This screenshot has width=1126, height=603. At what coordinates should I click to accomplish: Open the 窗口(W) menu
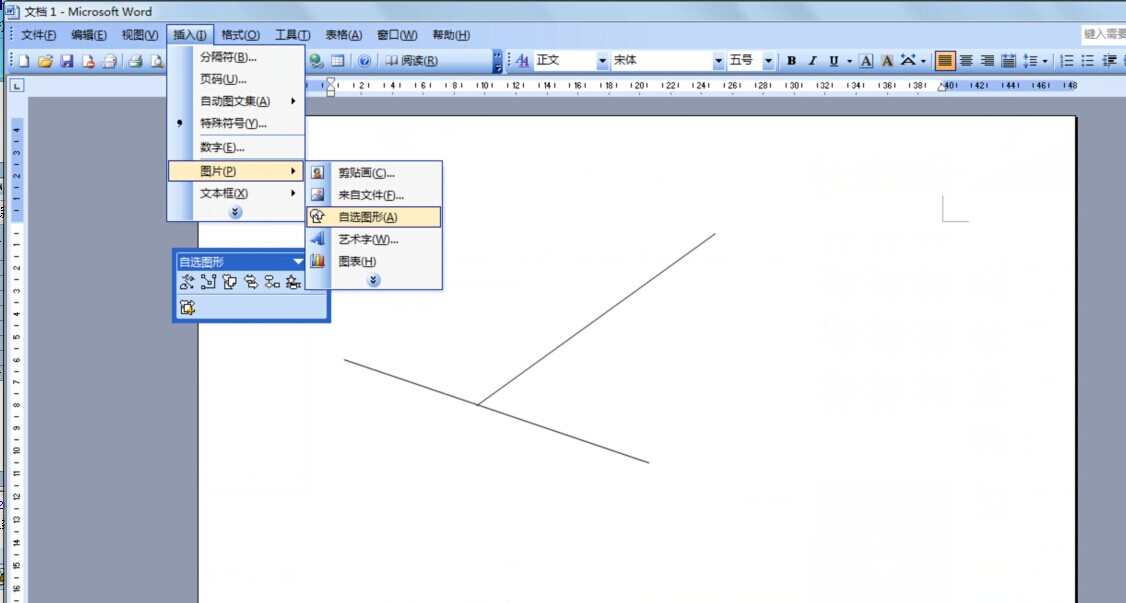pos(396,34)
